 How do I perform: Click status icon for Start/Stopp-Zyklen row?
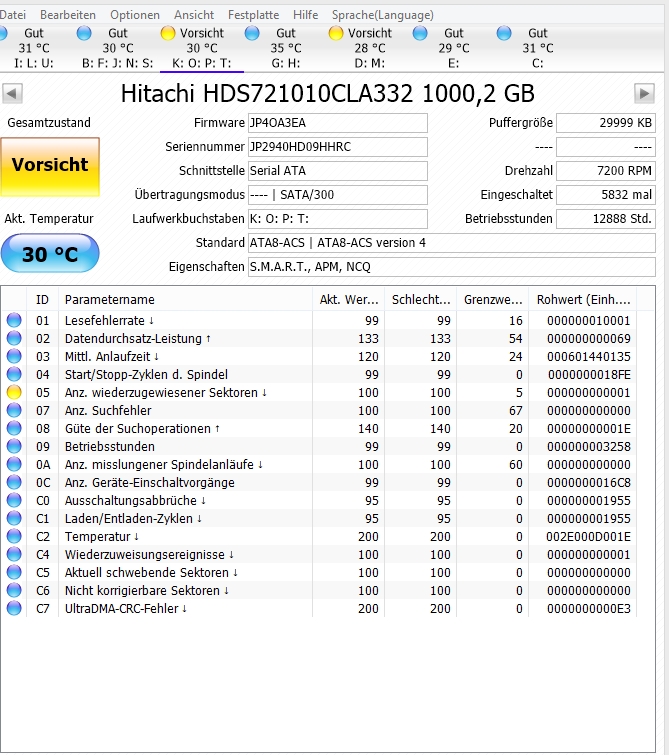[14, 374]
